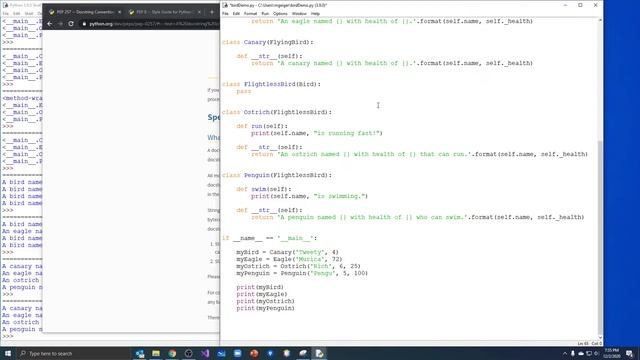Click the editor scrollbar up arrow
This screenshot has height=360, width=640.
tap(600, 20)
